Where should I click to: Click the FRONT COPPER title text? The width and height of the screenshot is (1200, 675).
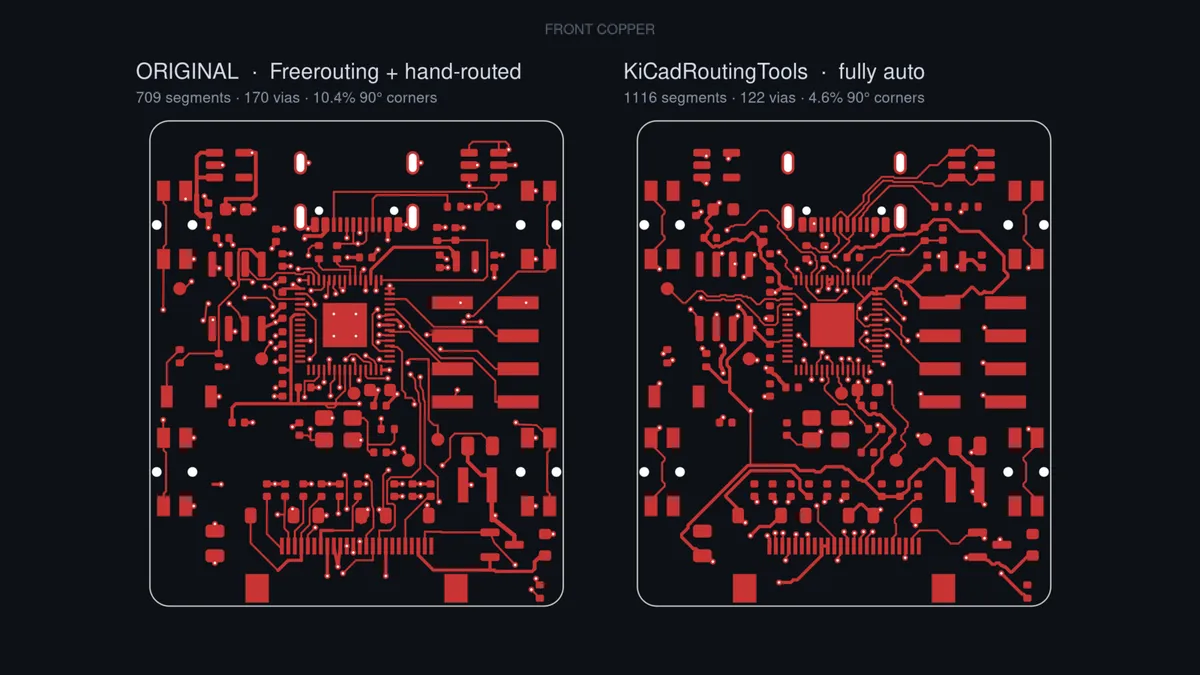[x=600, y=30]
